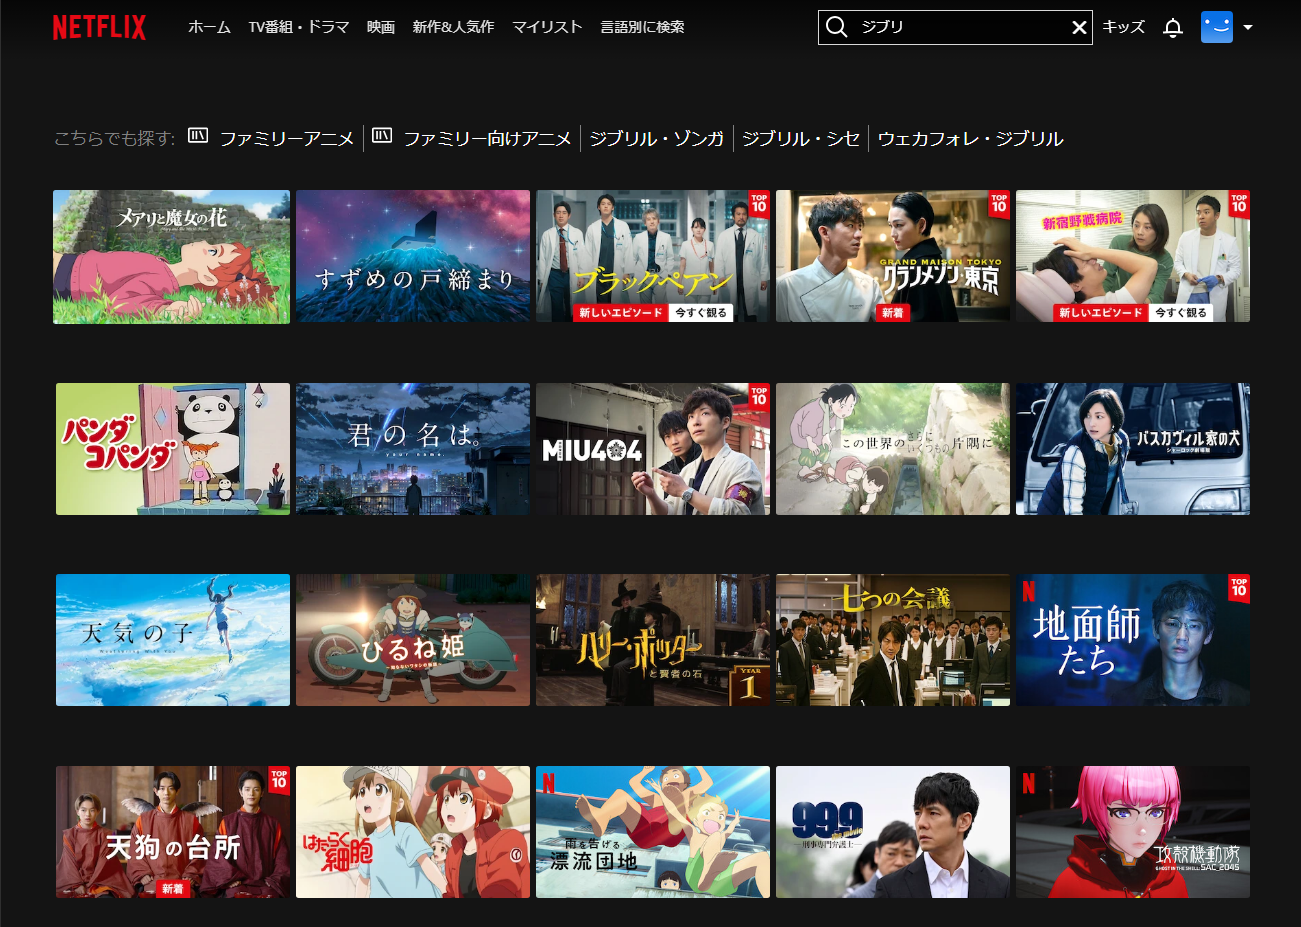Click the Netflix logo

coord(99,27)
